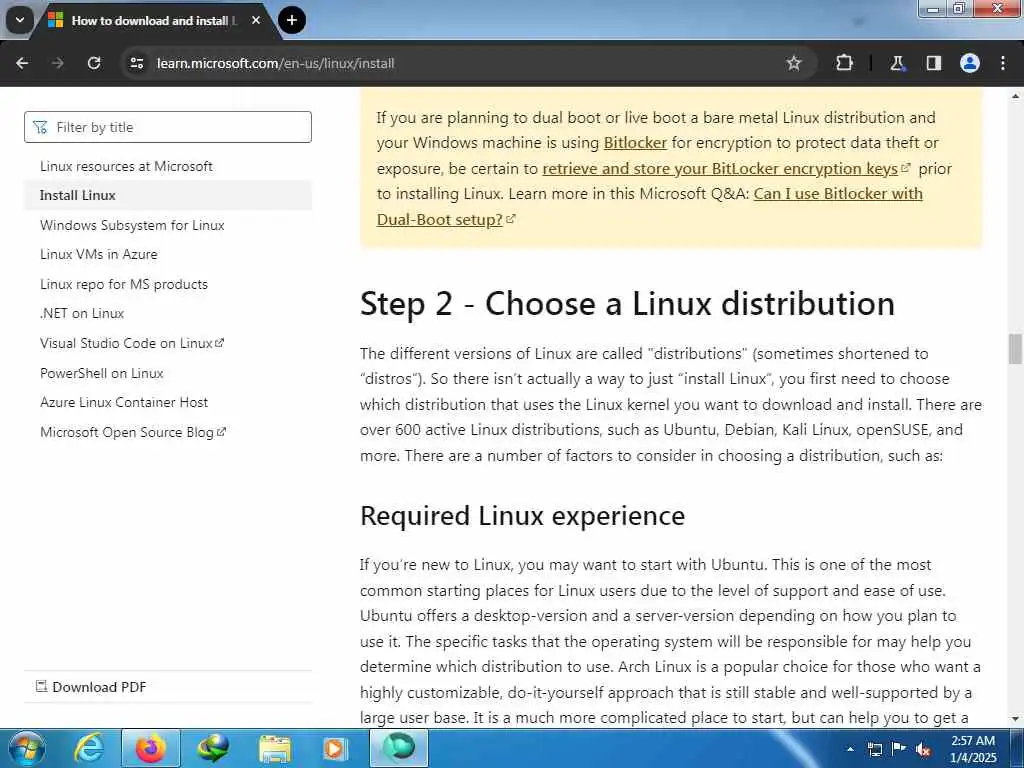
Task: Open network status tray icon
Action: 874,749
